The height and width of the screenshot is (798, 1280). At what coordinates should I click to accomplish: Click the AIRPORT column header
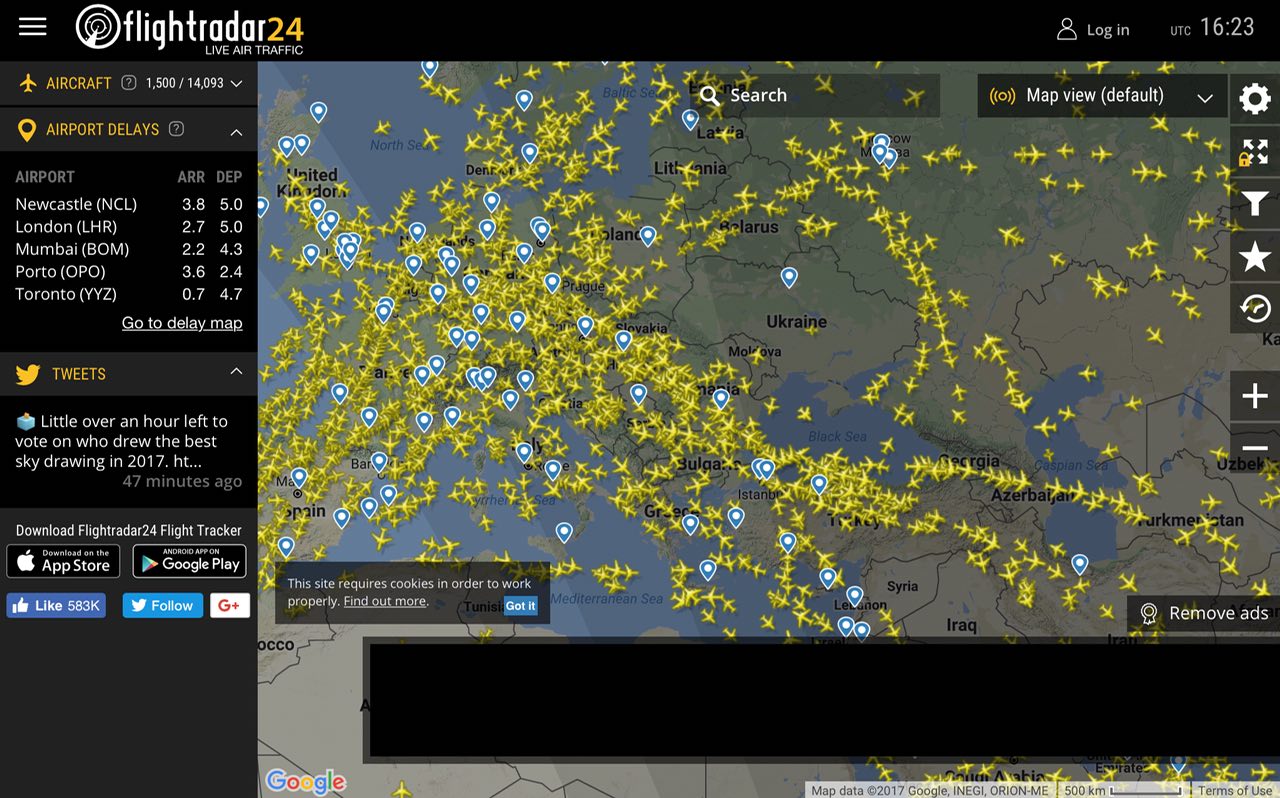pyautogui.click(x=45, y=177)
